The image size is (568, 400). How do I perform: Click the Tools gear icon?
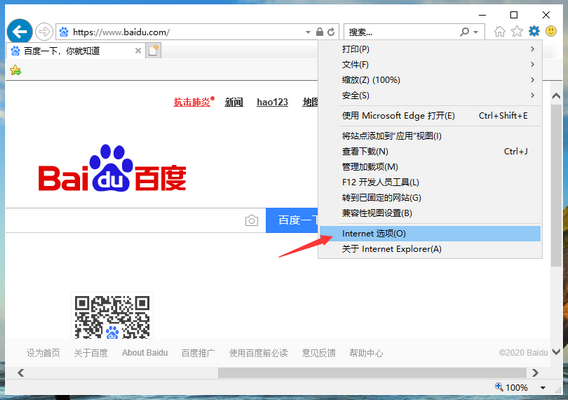[x=534, y=31]
